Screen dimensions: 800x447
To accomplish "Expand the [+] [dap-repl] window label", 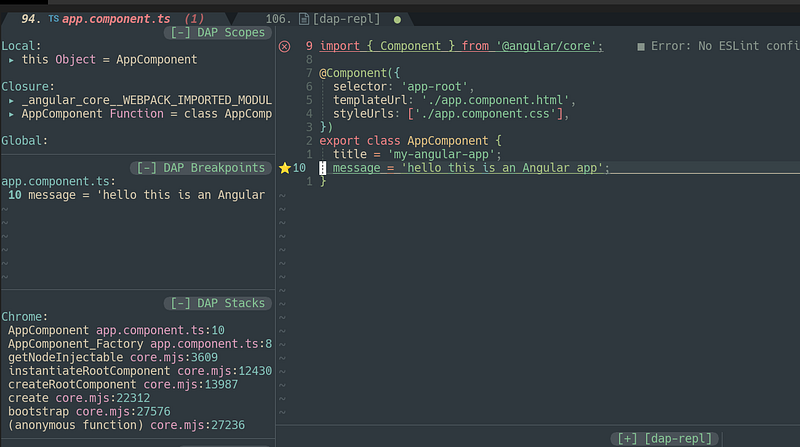I will (x=664, y=438).
